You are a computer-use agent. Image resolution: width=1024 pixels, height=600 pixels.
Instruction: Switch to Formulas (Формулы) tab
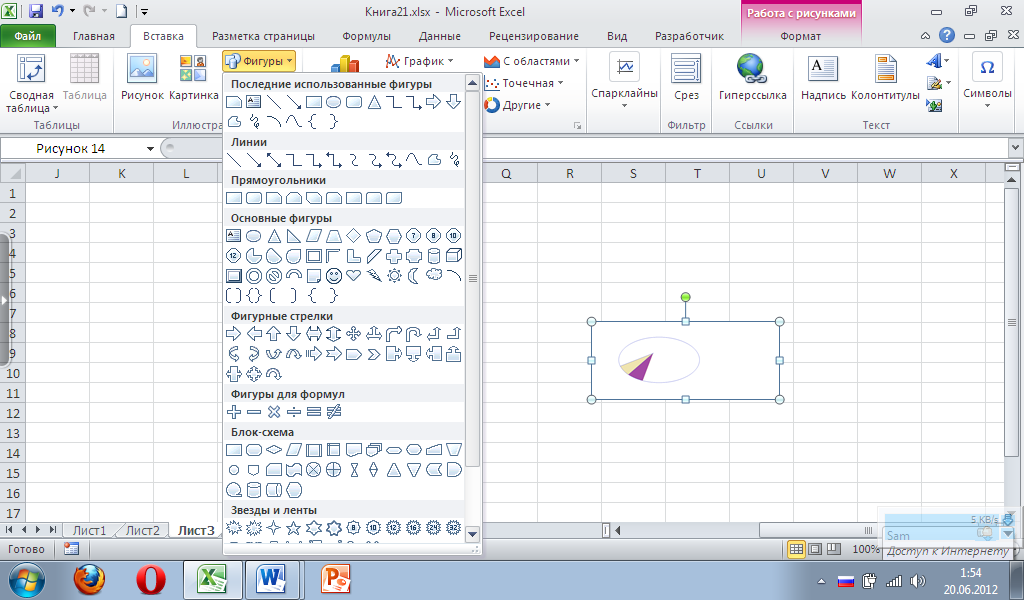tap(366, 36)
